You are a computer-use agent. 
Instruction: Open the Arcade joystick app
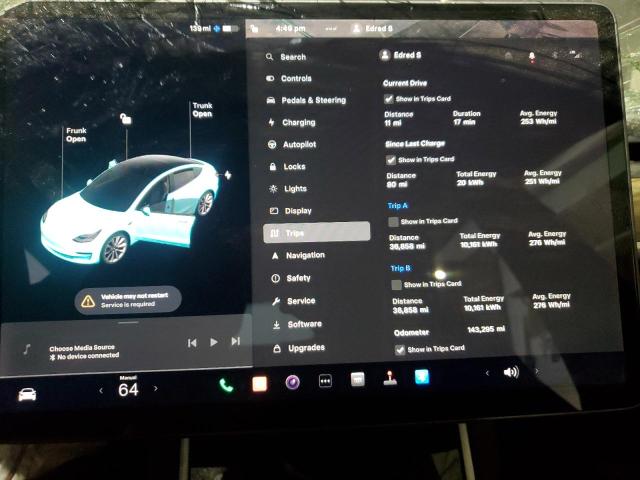tap(390, 378)
